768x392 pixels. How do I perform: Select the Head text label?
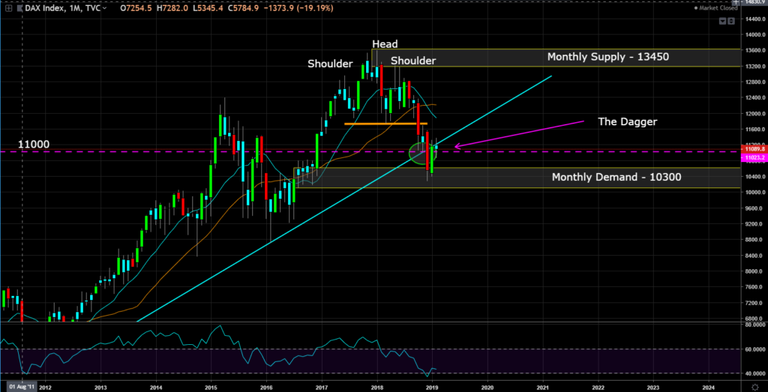[x=385, y=44]
